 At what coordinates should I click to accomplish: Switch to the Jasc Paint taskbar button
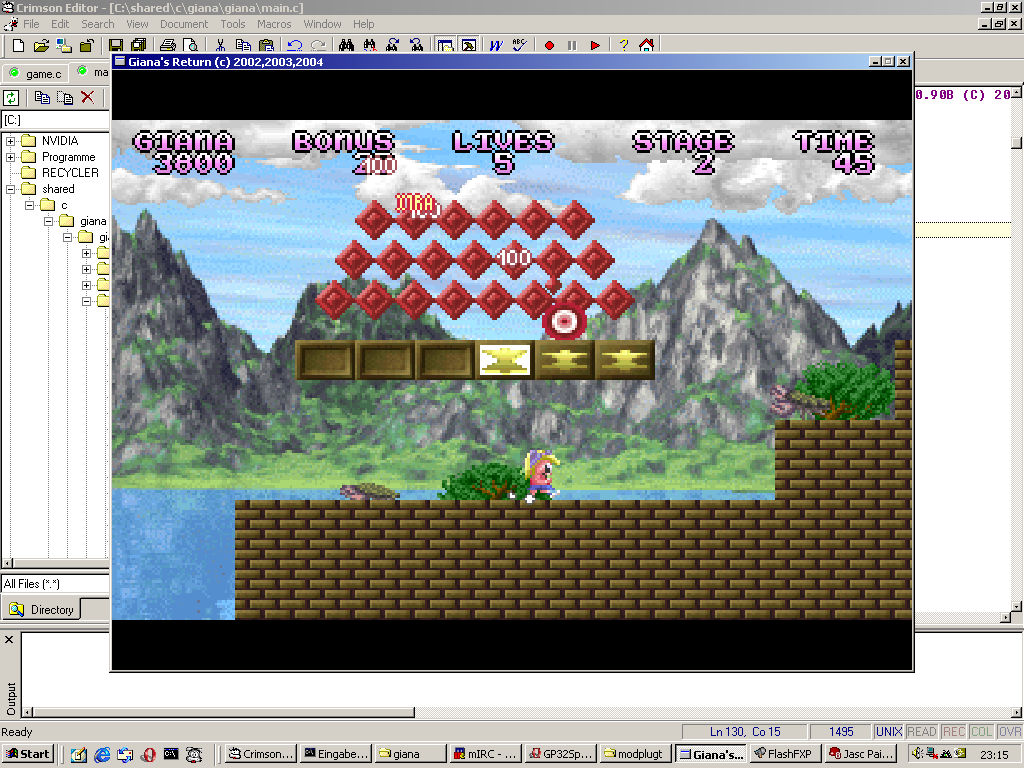[860, 754]
